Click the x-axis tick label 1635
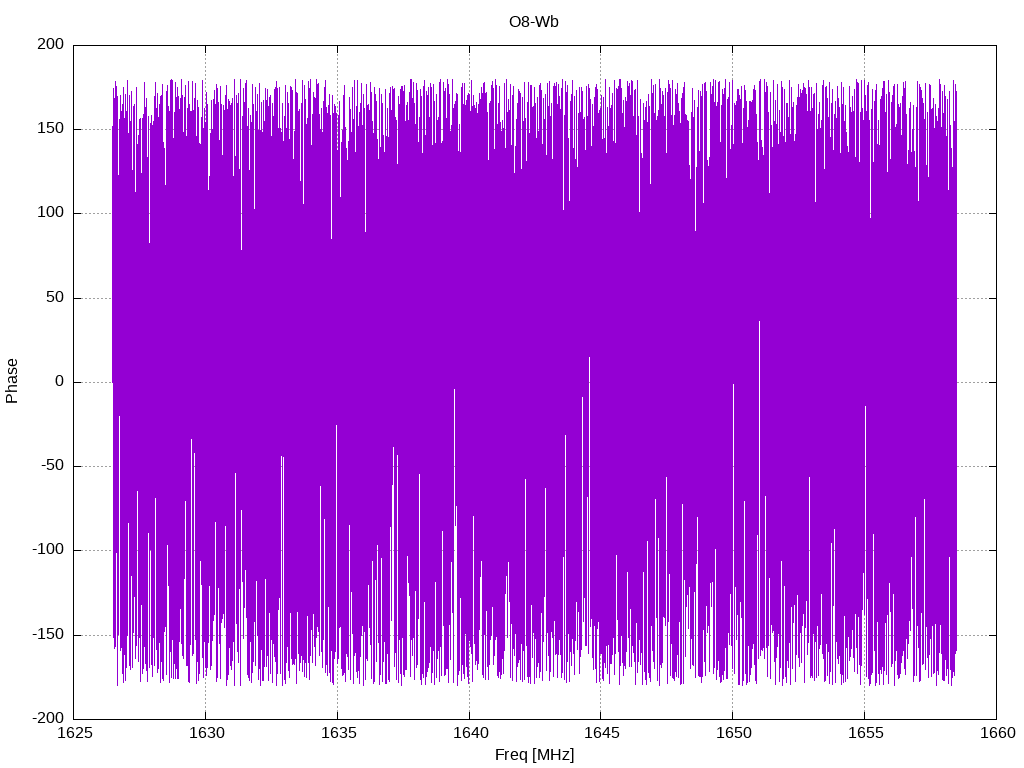Viewport: 1024px width, 768px height. pos(338,733)
